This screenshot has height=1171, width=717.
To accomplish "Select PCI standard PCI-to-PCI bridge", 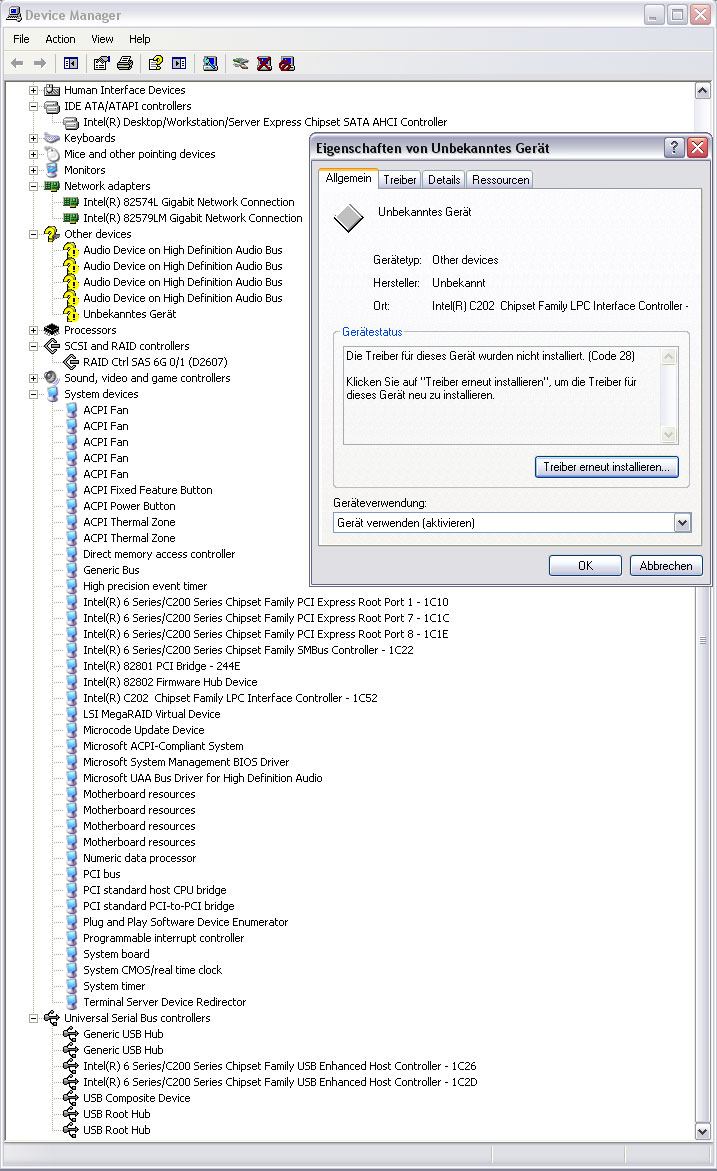I will [158, 906].
